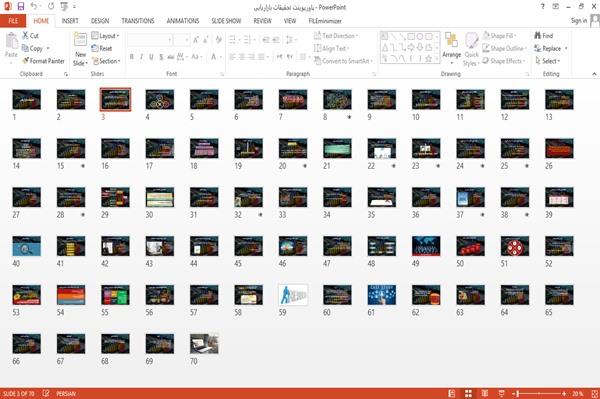This screenshot has width=600, height=399.
Task: Open the font size combo box
Action: click(x=182, y=40)
